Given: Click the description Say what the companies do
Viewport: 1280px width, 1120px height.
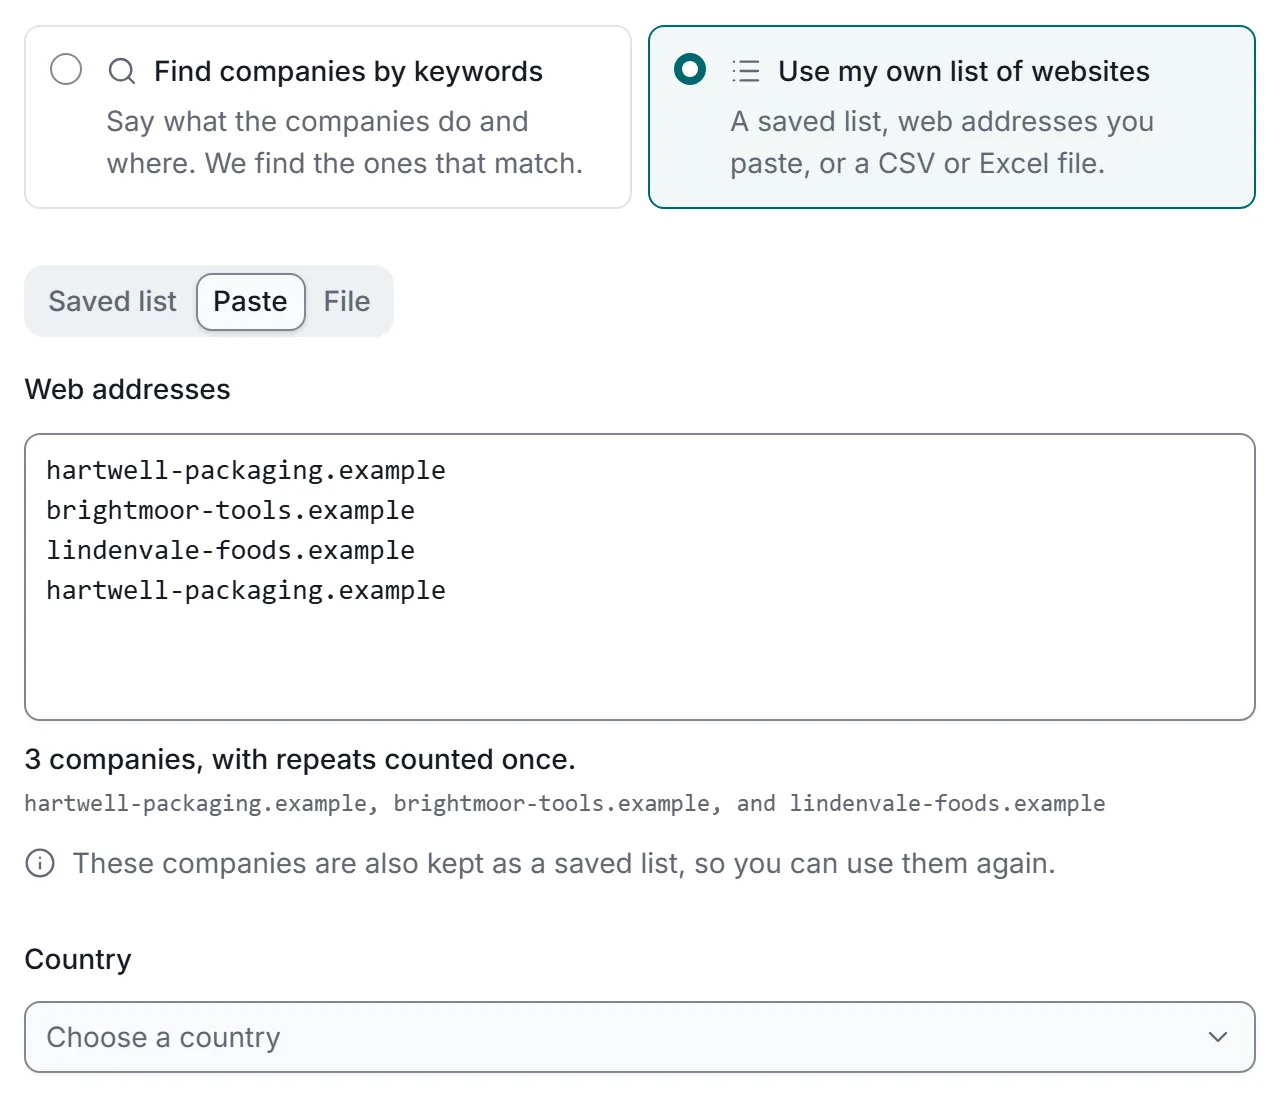Looking at the screenshot, I should point(344,142).
